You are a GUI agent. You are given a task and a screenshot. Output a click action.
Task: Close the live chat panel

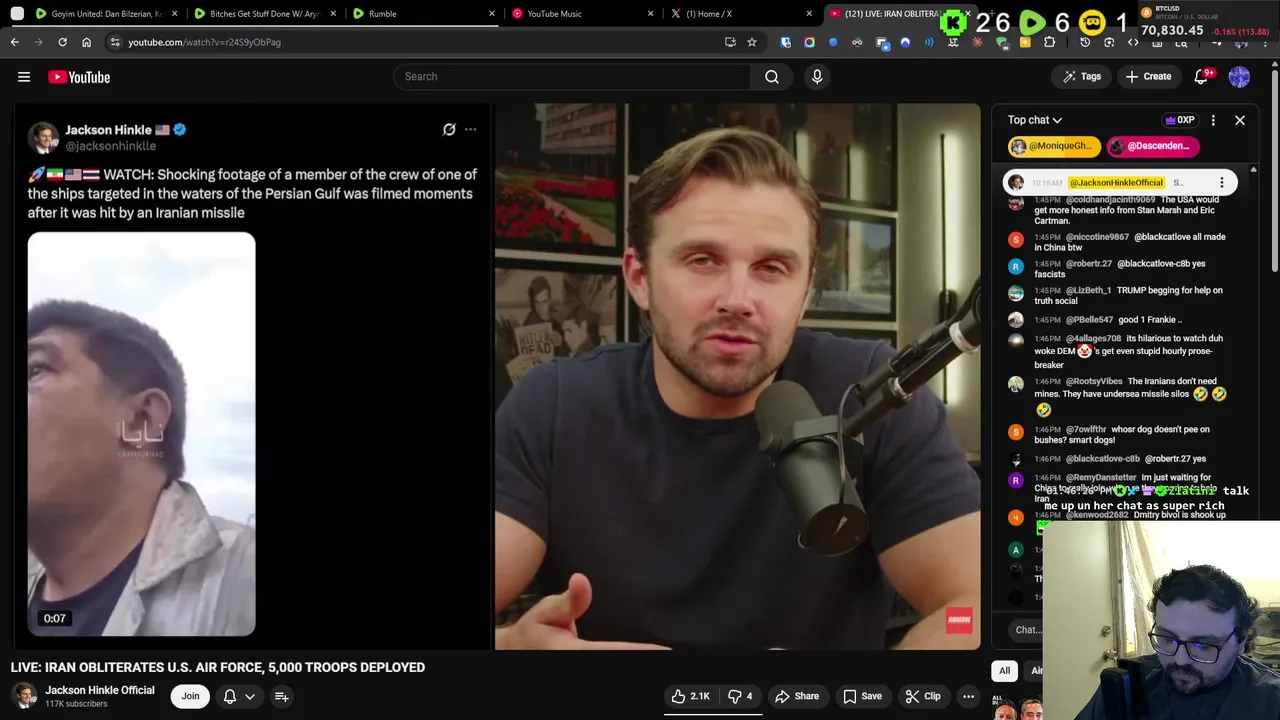[1240, 120]
